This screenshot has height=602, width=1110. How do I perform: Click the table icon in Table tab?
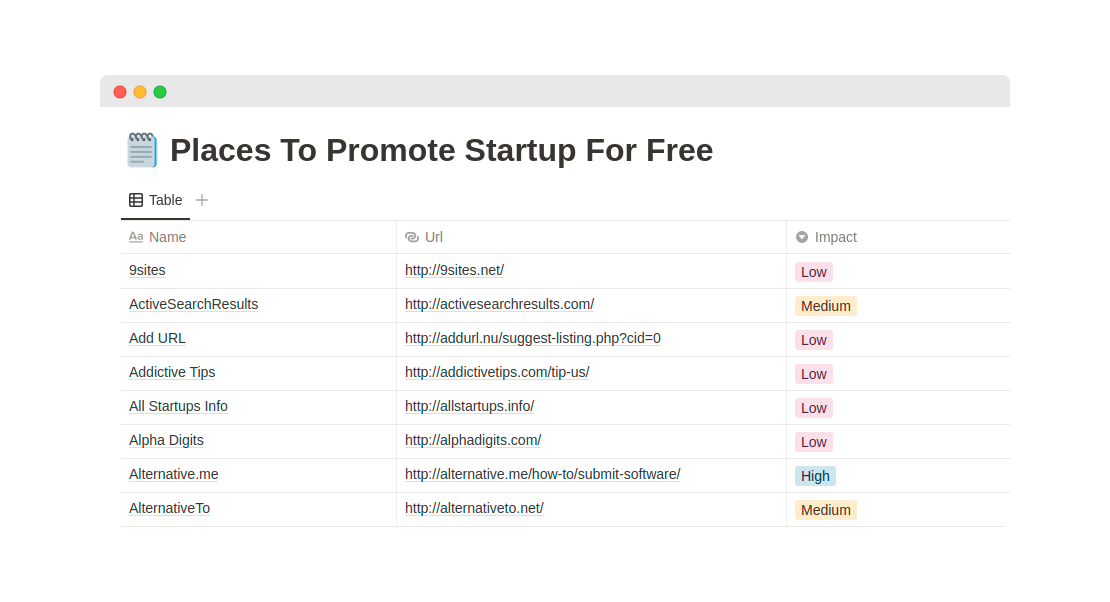click(136, 200)
